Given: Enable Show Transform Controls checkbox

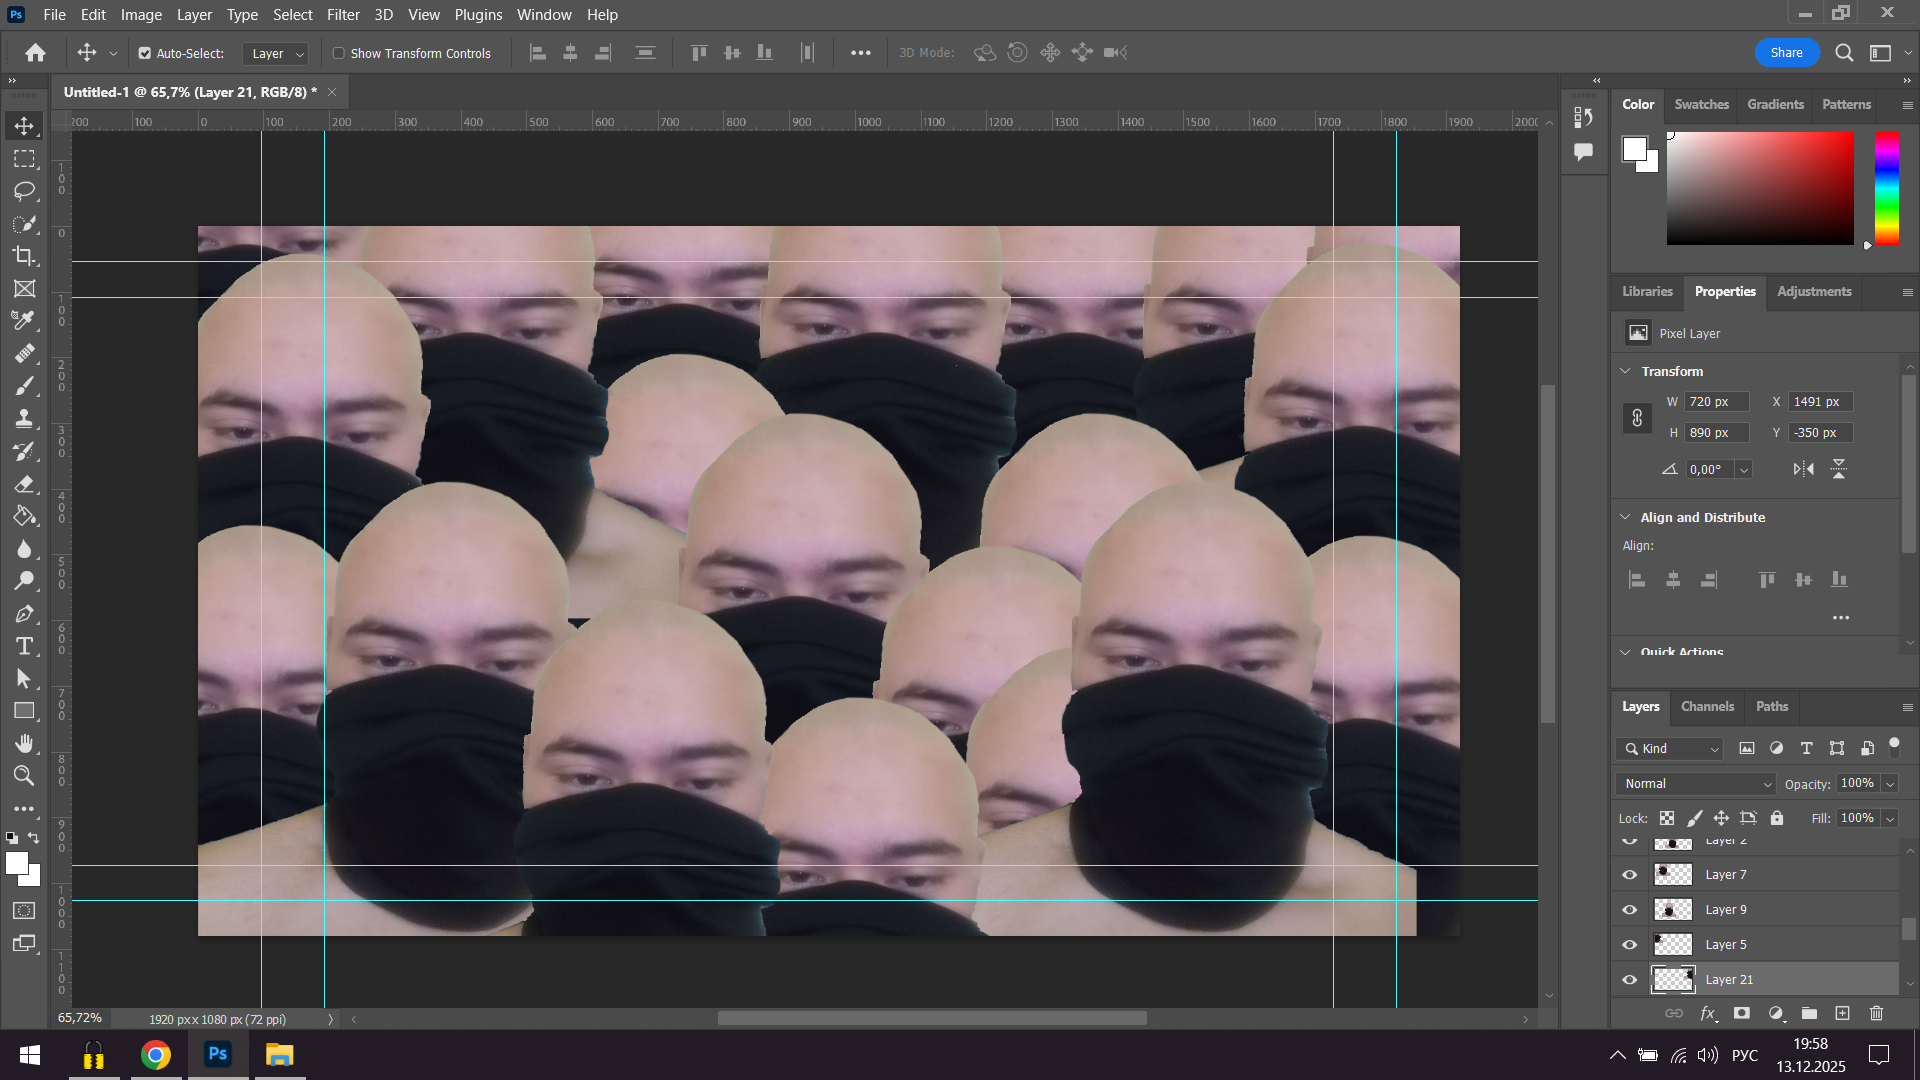Looking at the screenshot, I should (339, 53).
